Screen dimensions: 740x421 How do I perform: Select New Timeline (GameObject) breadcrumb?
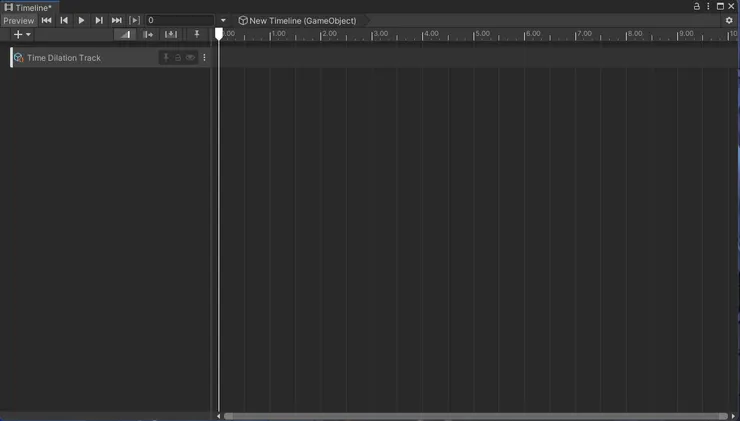[297, 21]
